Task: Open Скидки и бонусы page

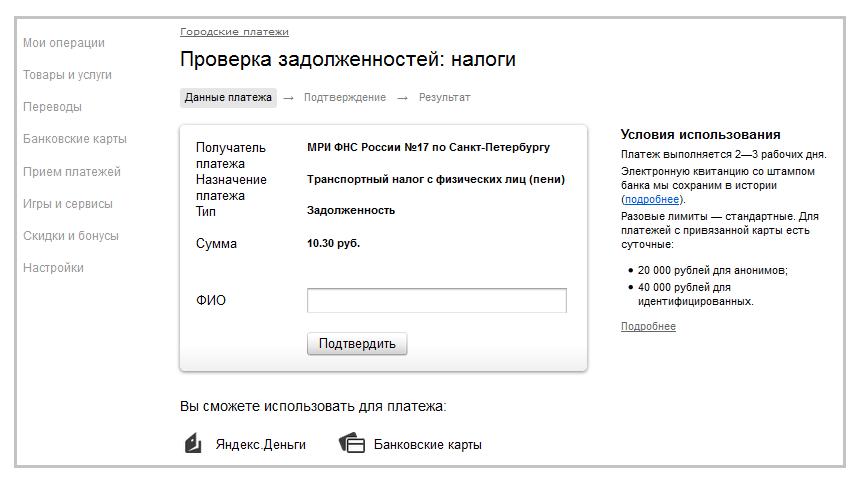Action: point(71,236)
